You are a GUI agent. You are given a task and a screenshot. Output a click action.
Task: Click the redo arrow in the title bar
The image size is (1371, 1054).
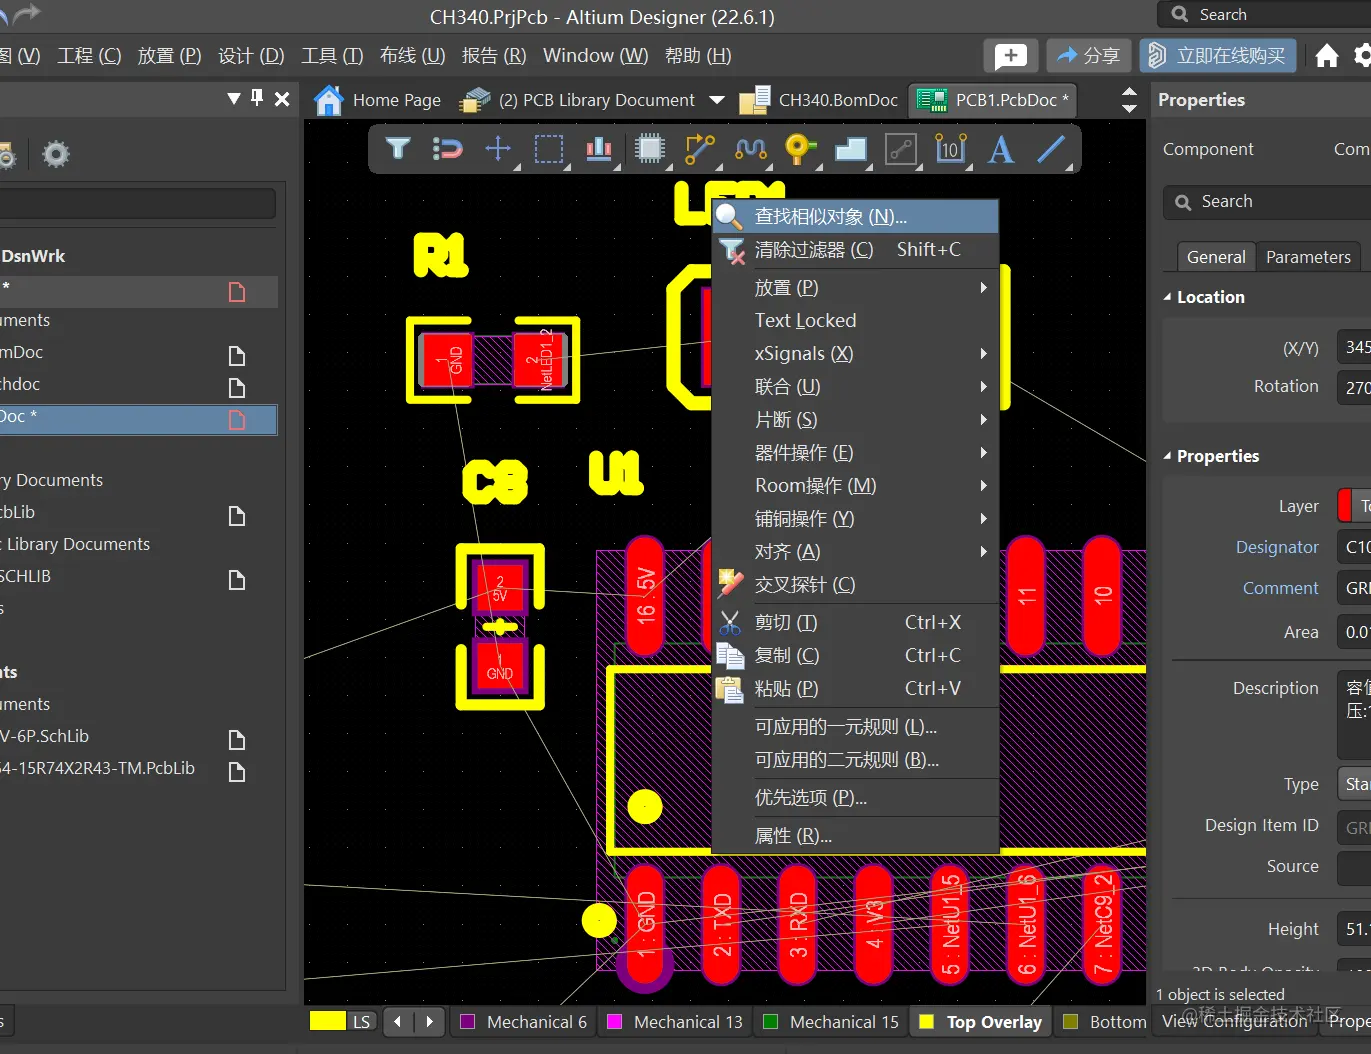click(27, 13)
